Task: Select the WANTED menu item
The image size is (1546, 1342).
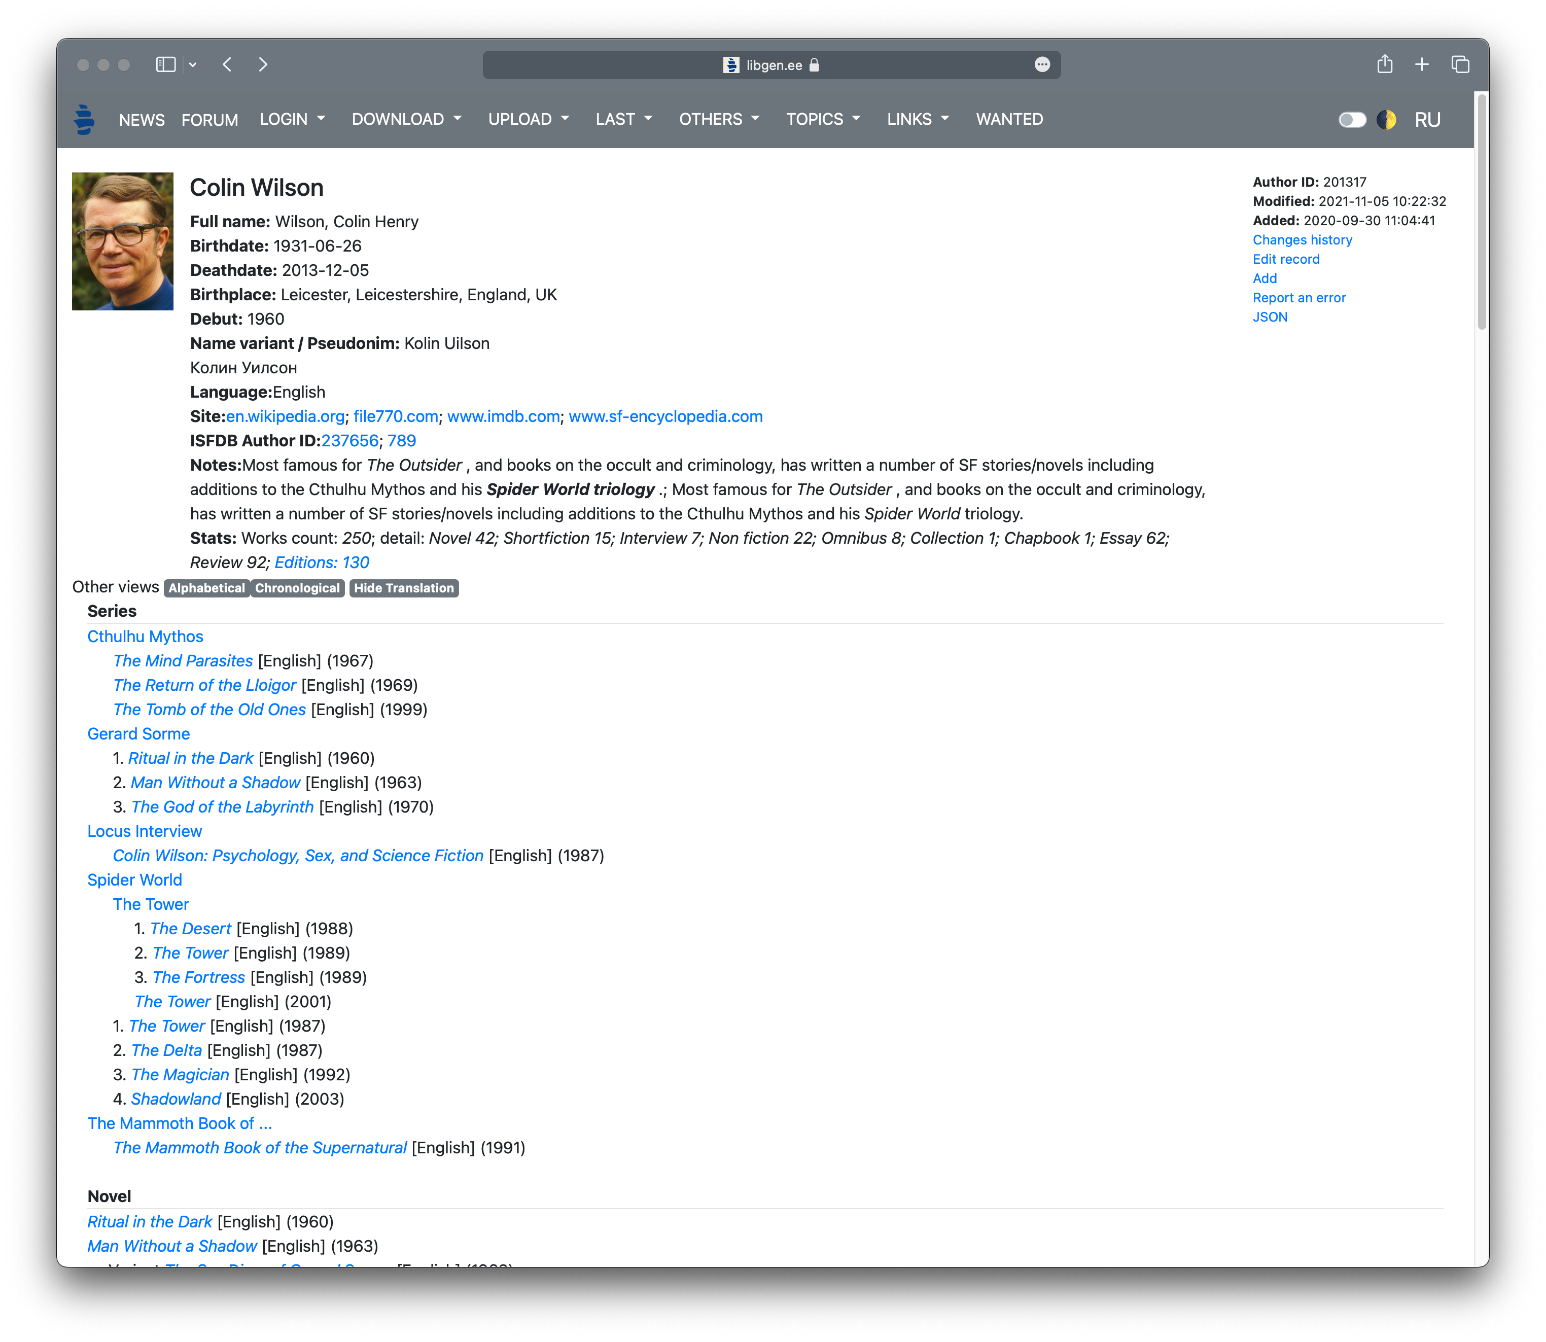Action: tap(1009, 119)
